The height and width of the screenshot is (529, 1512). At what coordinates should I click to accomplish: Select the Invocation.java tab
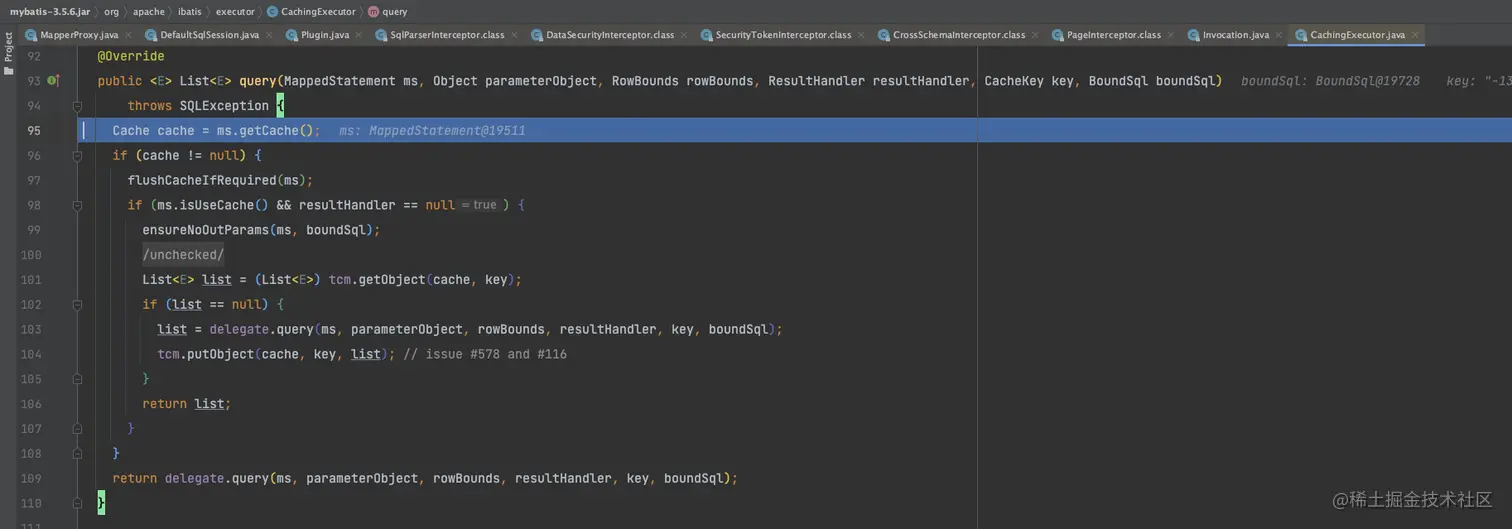[x=1236, y=35]
